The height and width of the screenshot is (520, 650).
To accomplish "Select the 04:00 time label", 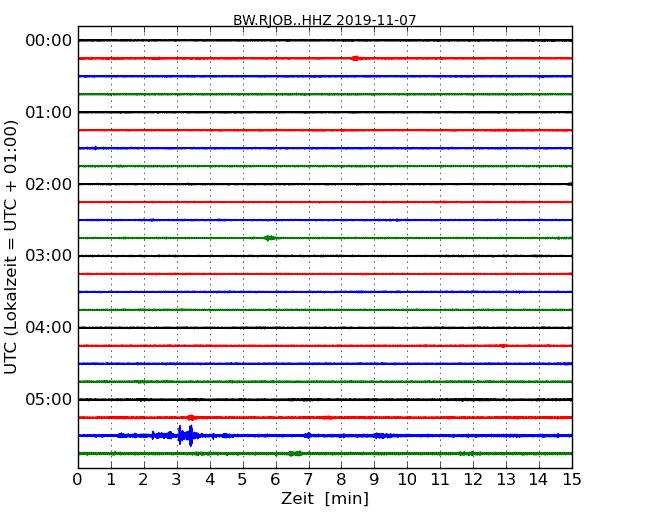I will coord(49,328).
